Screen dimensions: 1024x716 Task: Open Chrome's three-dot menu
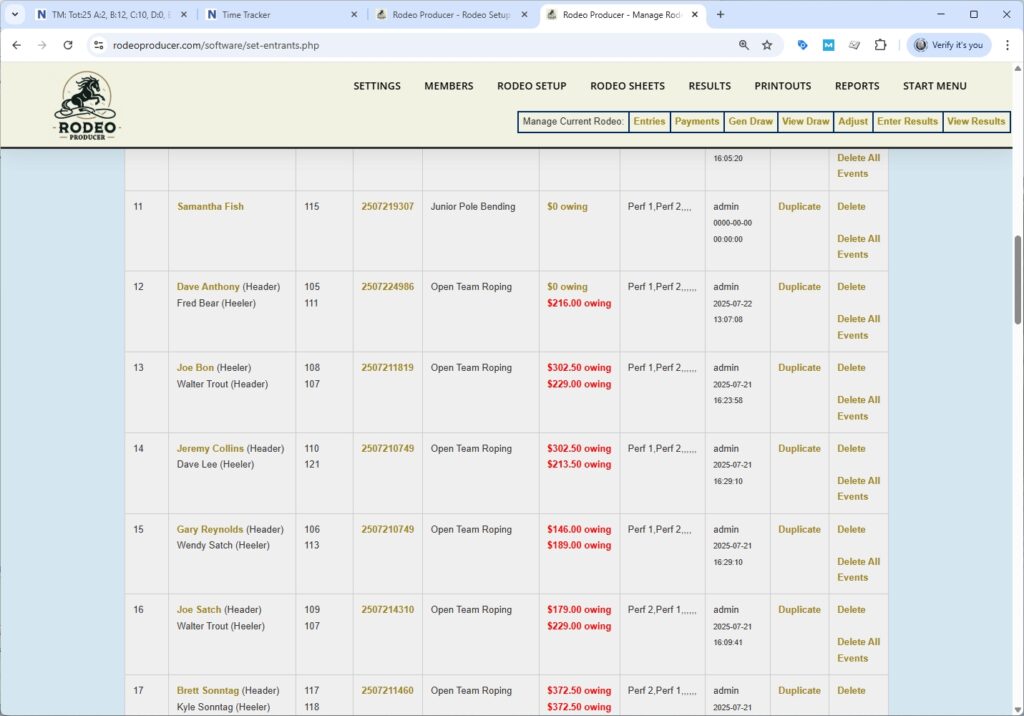(x=1007, y=45)
